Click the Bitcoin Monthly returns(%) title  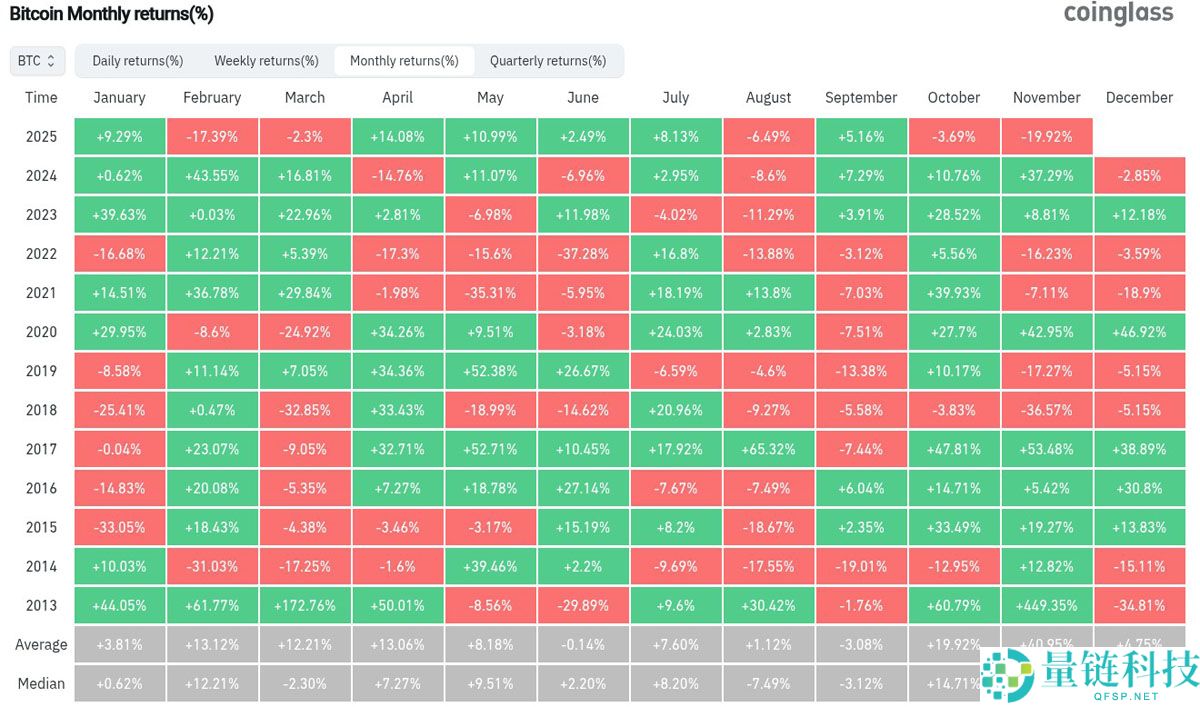[x=111, y=14]
